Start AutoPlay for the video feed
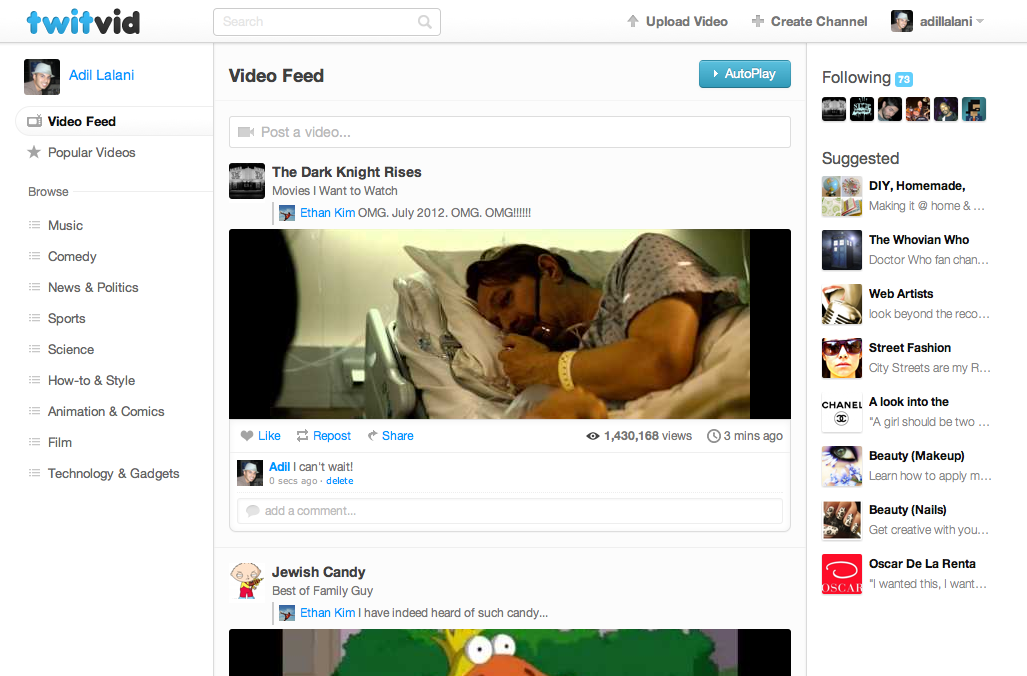This screenshot has width=1027, height=676. tap(744, 74)
